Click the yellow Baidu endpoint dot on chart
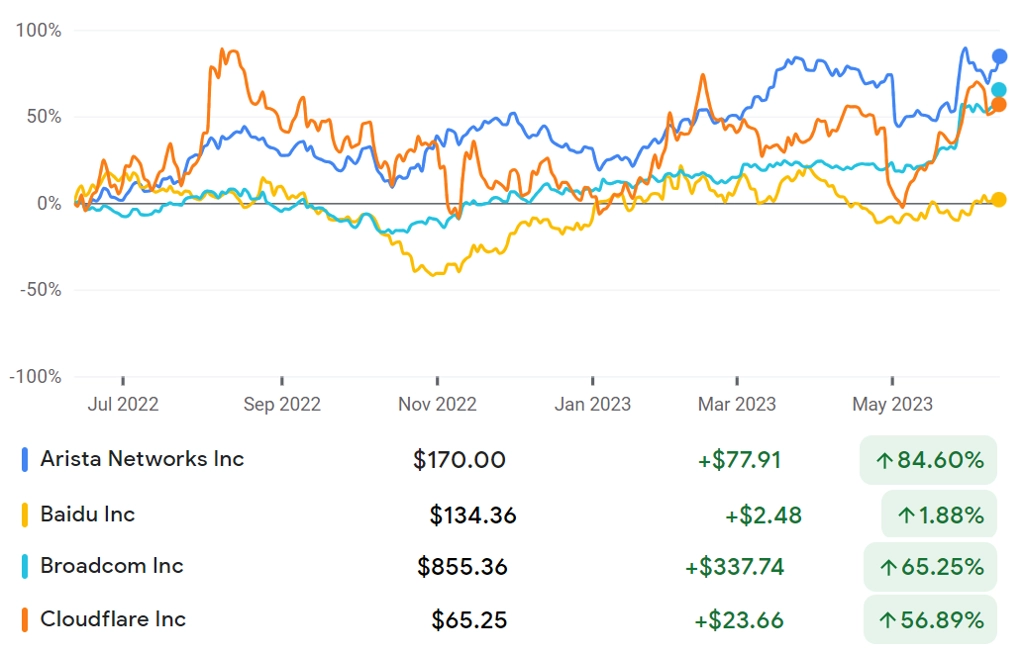This screenshot has width=1024, height=655. (x=999, y=200)
